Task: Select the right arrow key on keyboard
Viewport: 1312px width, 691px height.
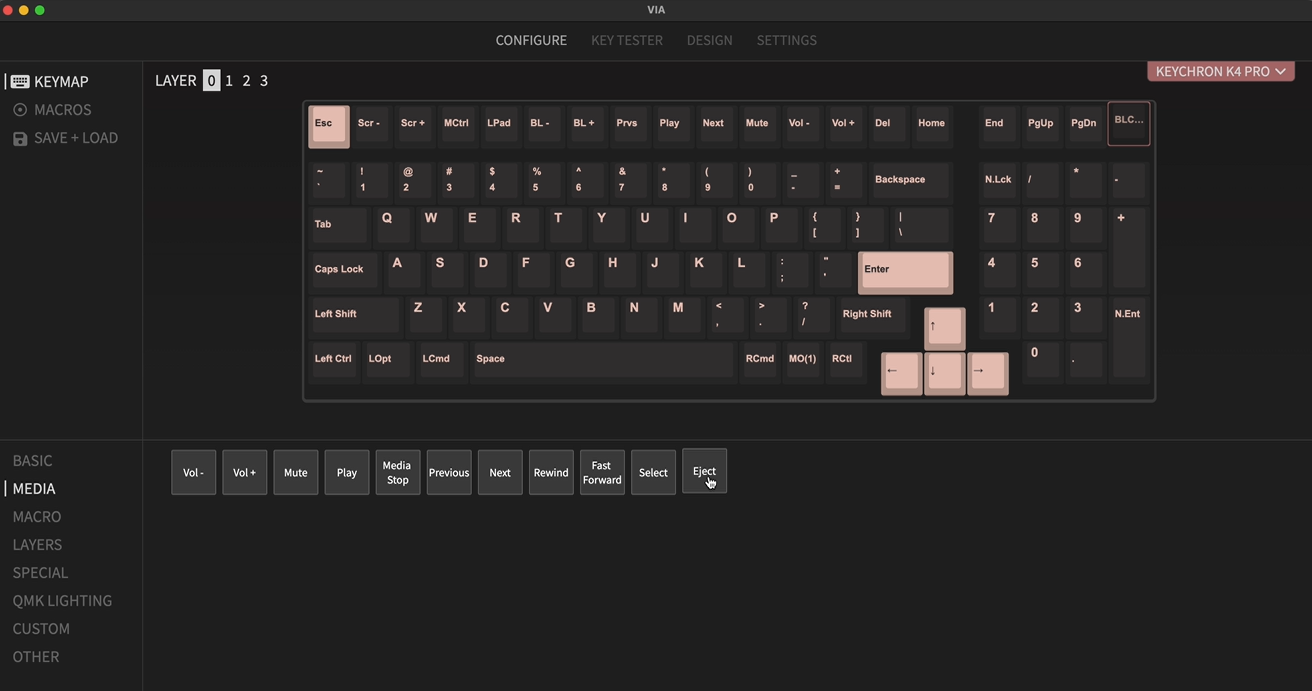Action: [x=987, y=372]
